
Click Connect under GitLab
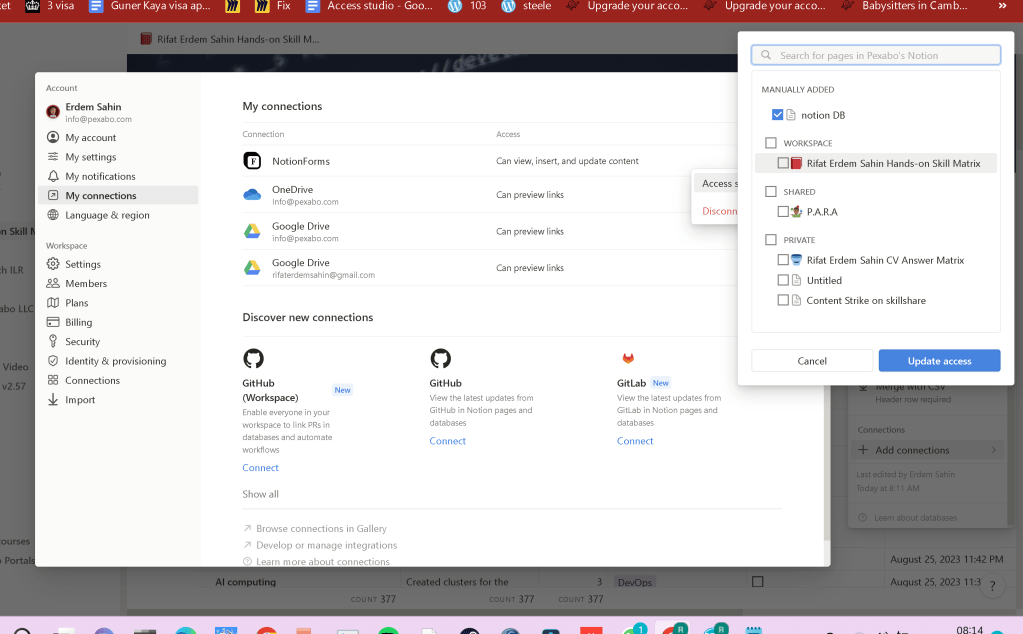635,441
